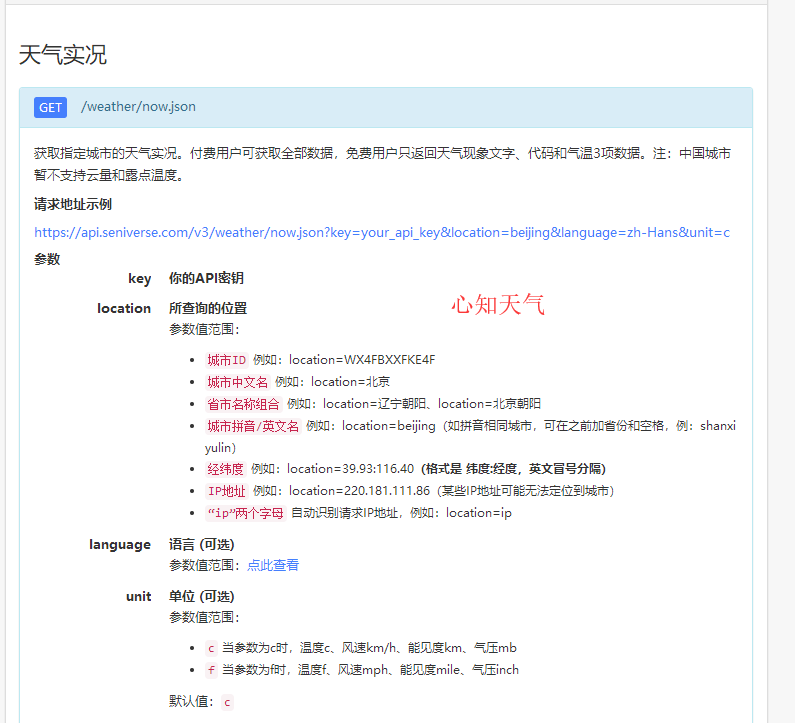
Task: Click the 城市拼音/英文名 code tag
Action: pos(254,426)
